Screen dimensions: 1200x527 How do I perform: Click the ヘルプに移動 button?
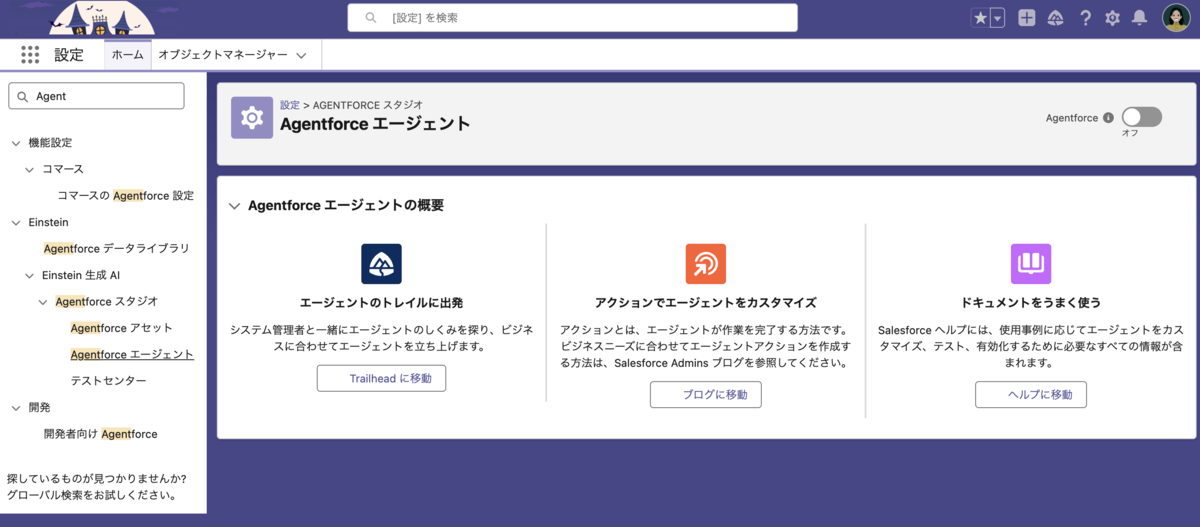[1031, 394]
